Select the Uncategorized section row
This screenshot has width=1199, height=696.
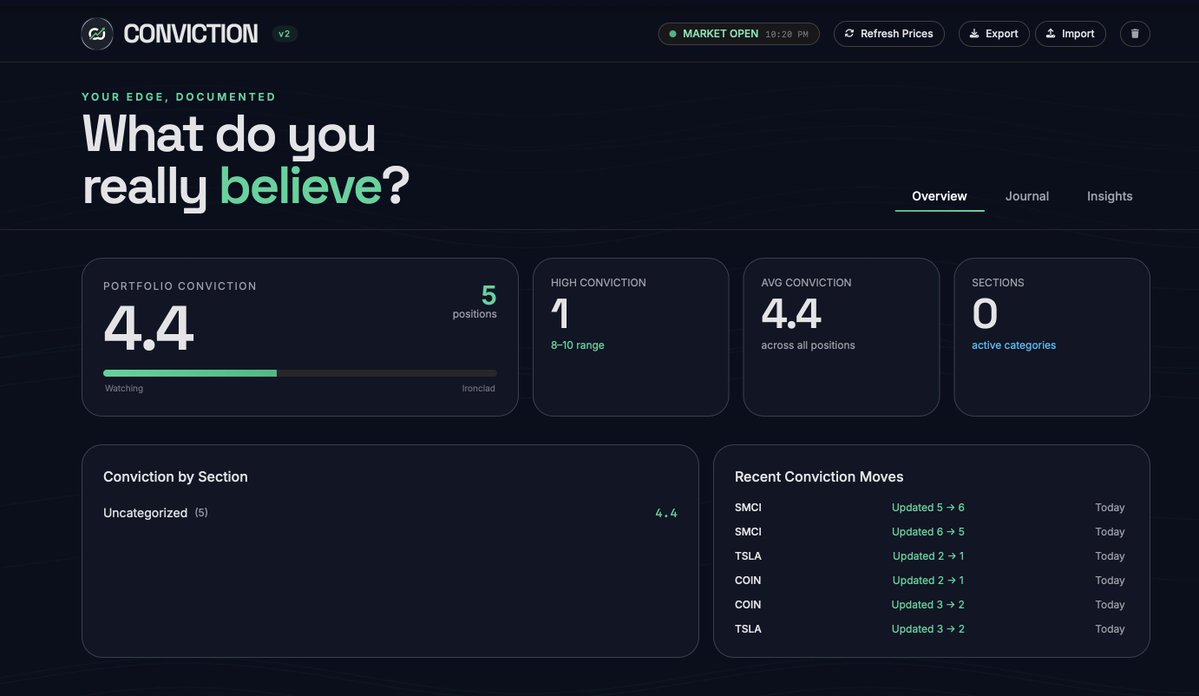390,512
